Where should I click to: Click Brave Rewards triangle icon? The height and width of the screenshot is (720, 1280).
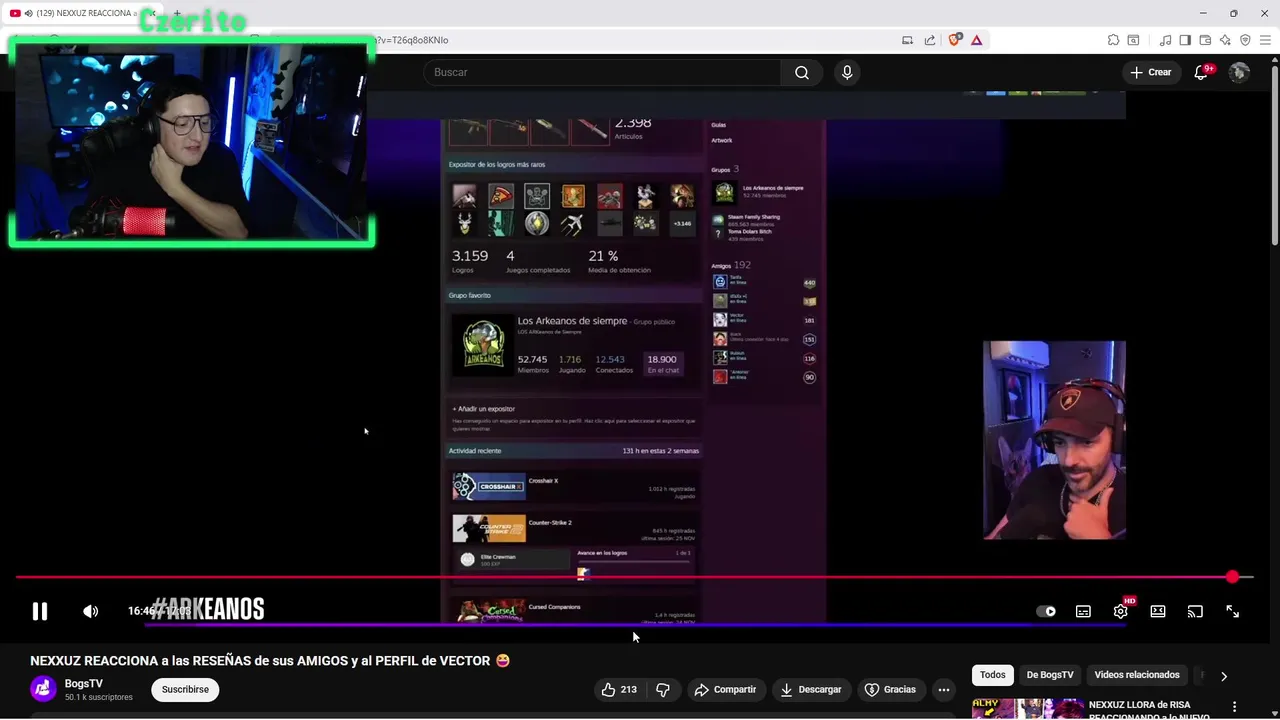tap(977, 40)
